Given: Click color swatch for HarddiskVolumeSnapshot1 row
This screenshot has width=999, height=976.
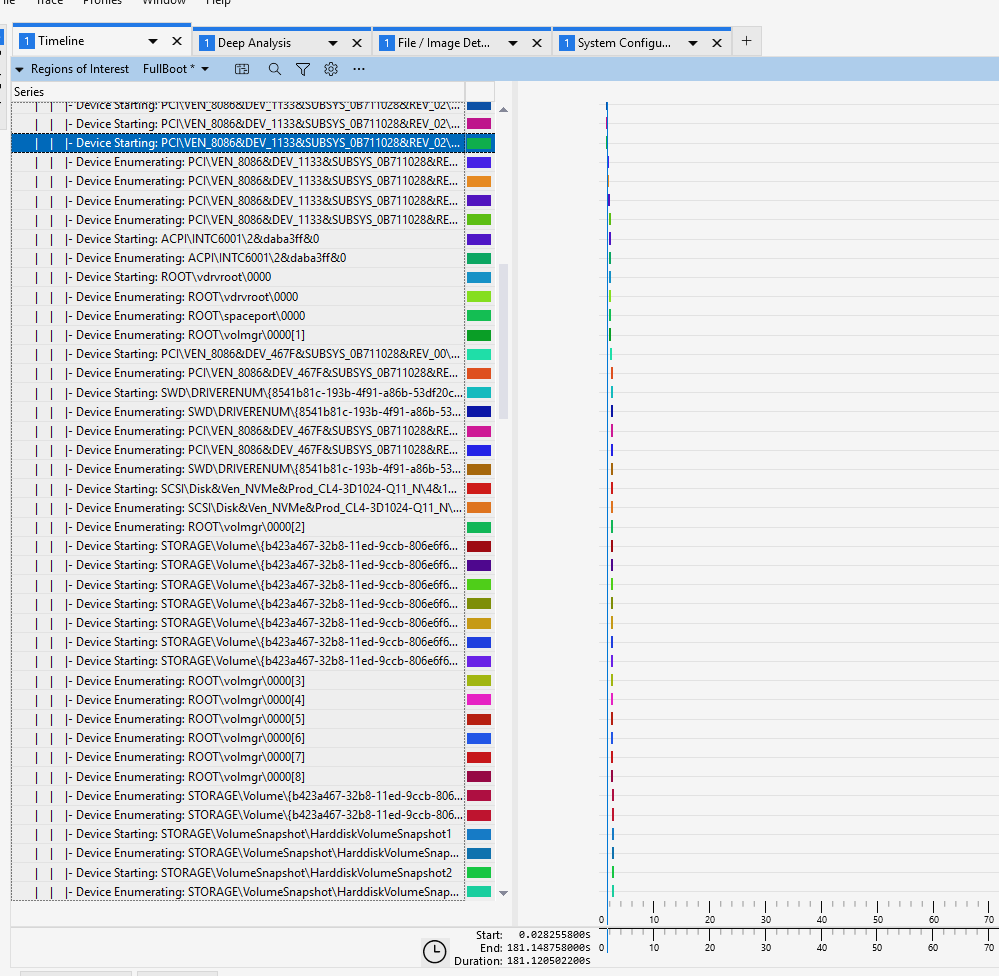Looking at the screenshot, I should (479, 834).
